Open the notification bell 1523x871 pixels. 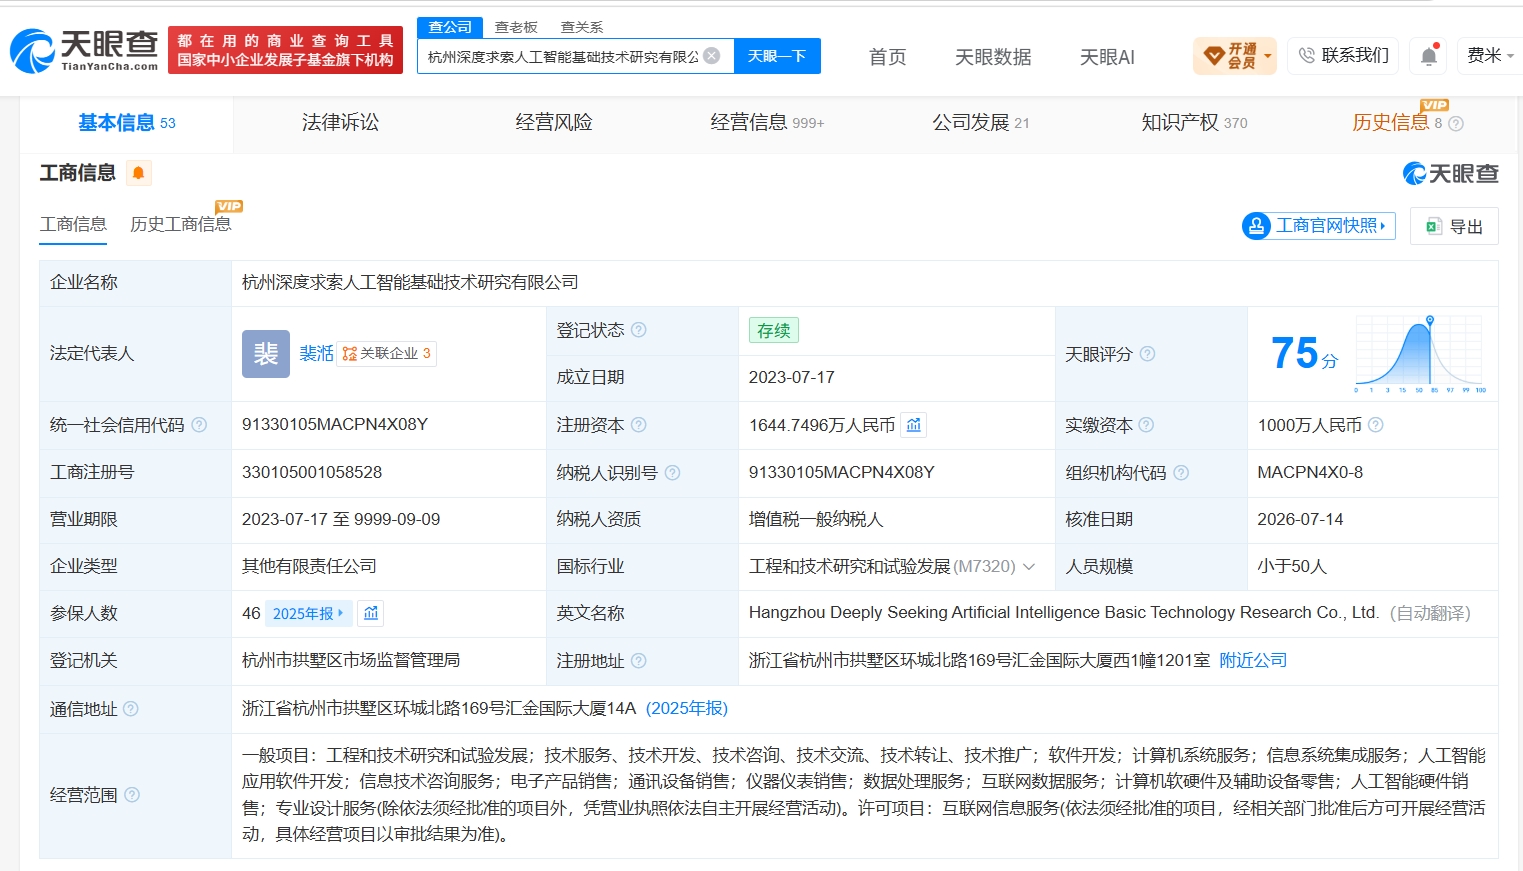(x=1429, y=56)
